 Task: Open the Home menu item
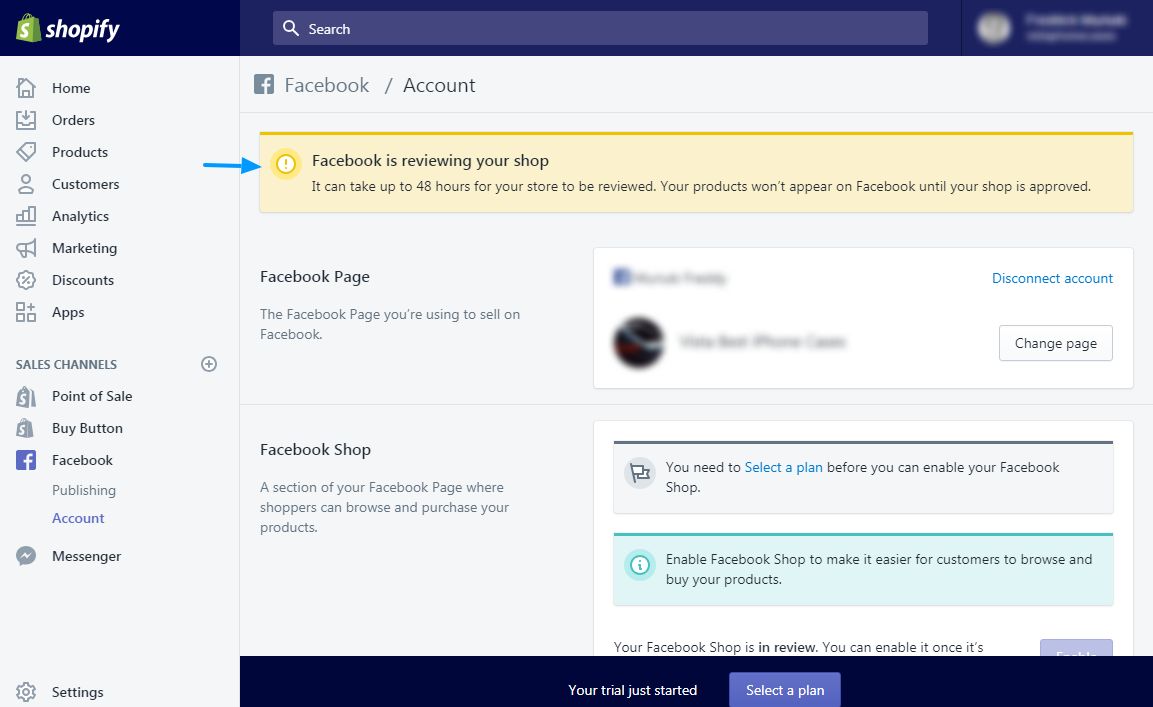click(71, 88)
